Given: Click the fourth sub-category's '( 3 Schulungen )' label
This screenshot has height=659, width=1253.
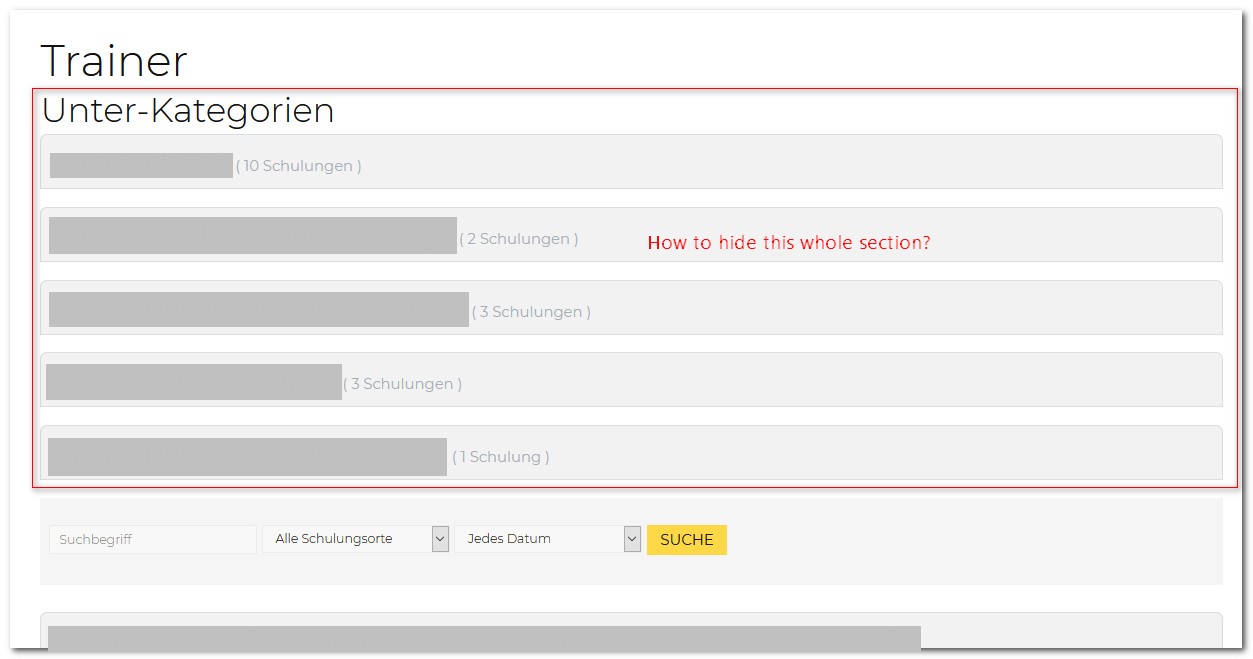Looking at the screenshot, I should click(402, 384).
